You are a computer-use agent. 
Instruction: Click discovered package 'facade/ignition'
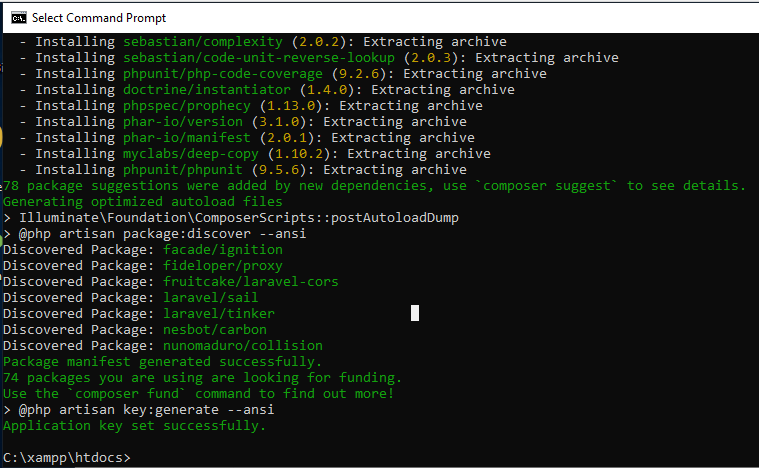(x=223, y=249)
